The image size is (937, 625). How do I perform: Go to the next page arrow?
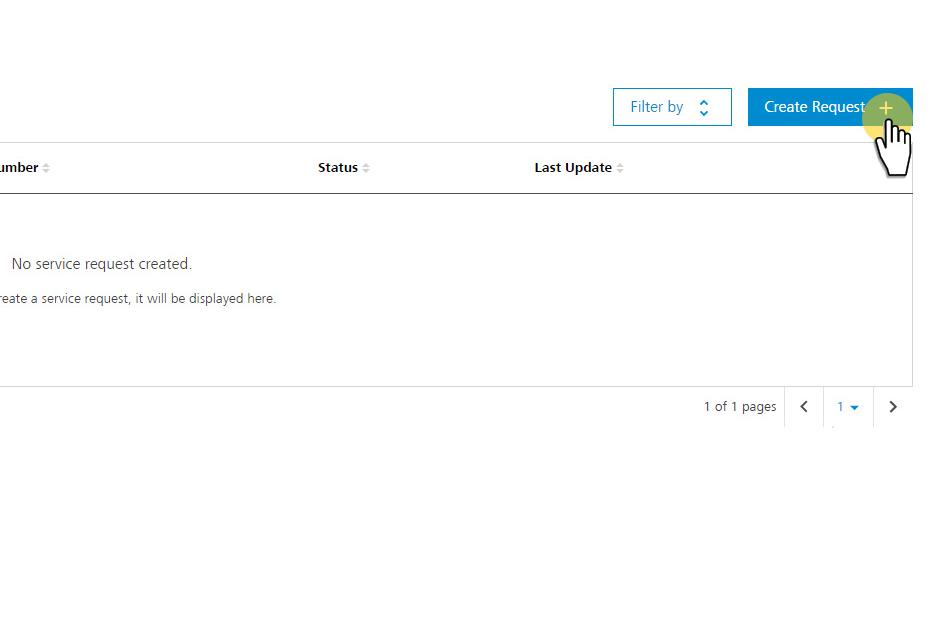tap(893, 407)
